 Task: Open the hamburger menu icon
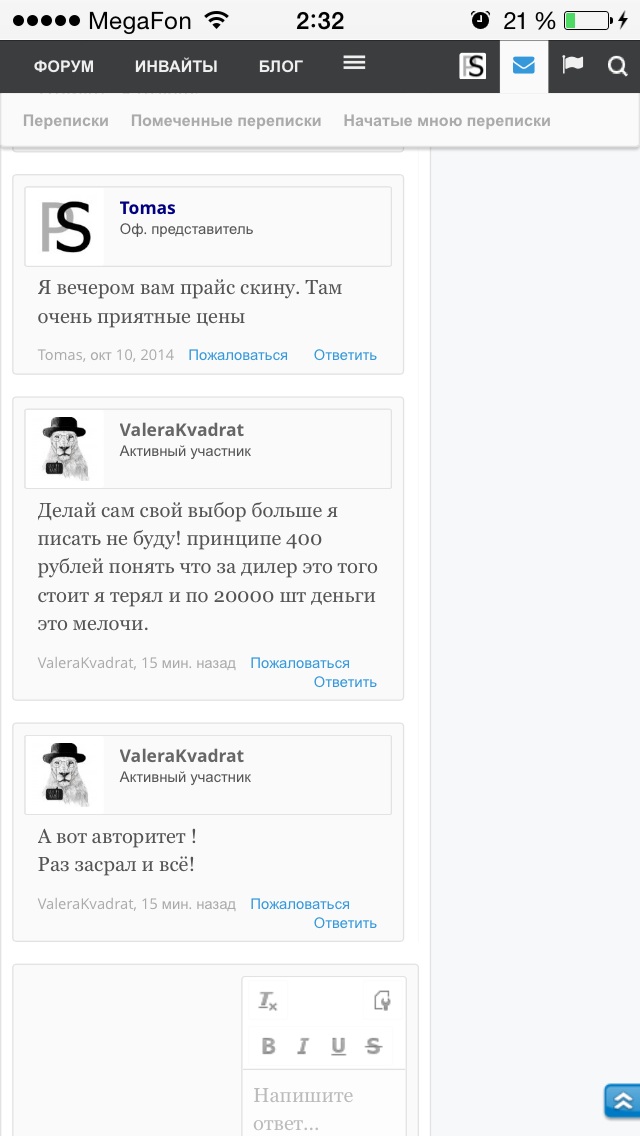click(354, 64)
